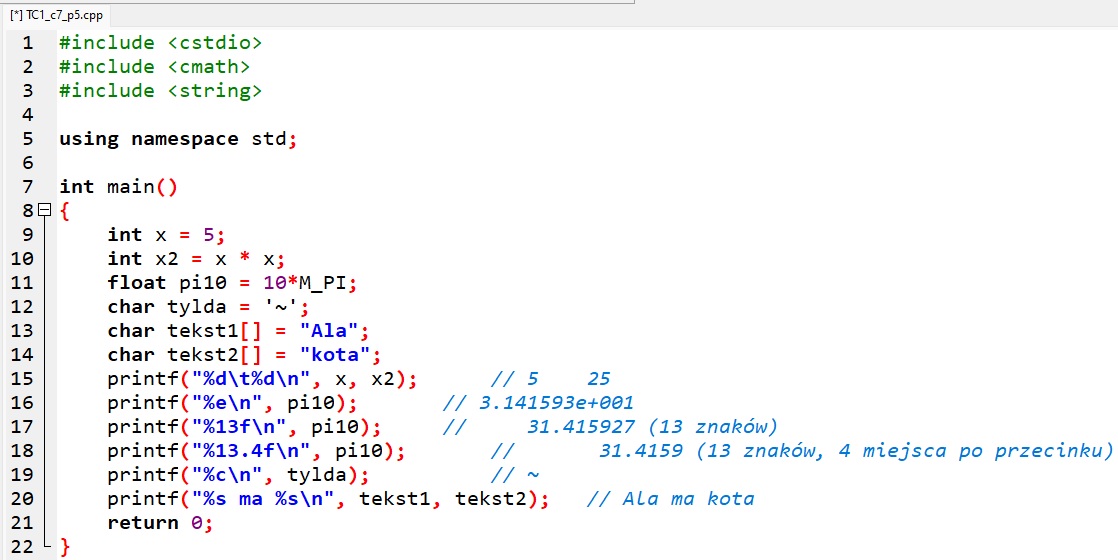Place cursor on #include <cmath> line
1118x560 pixels.
[x=155, y=67]
